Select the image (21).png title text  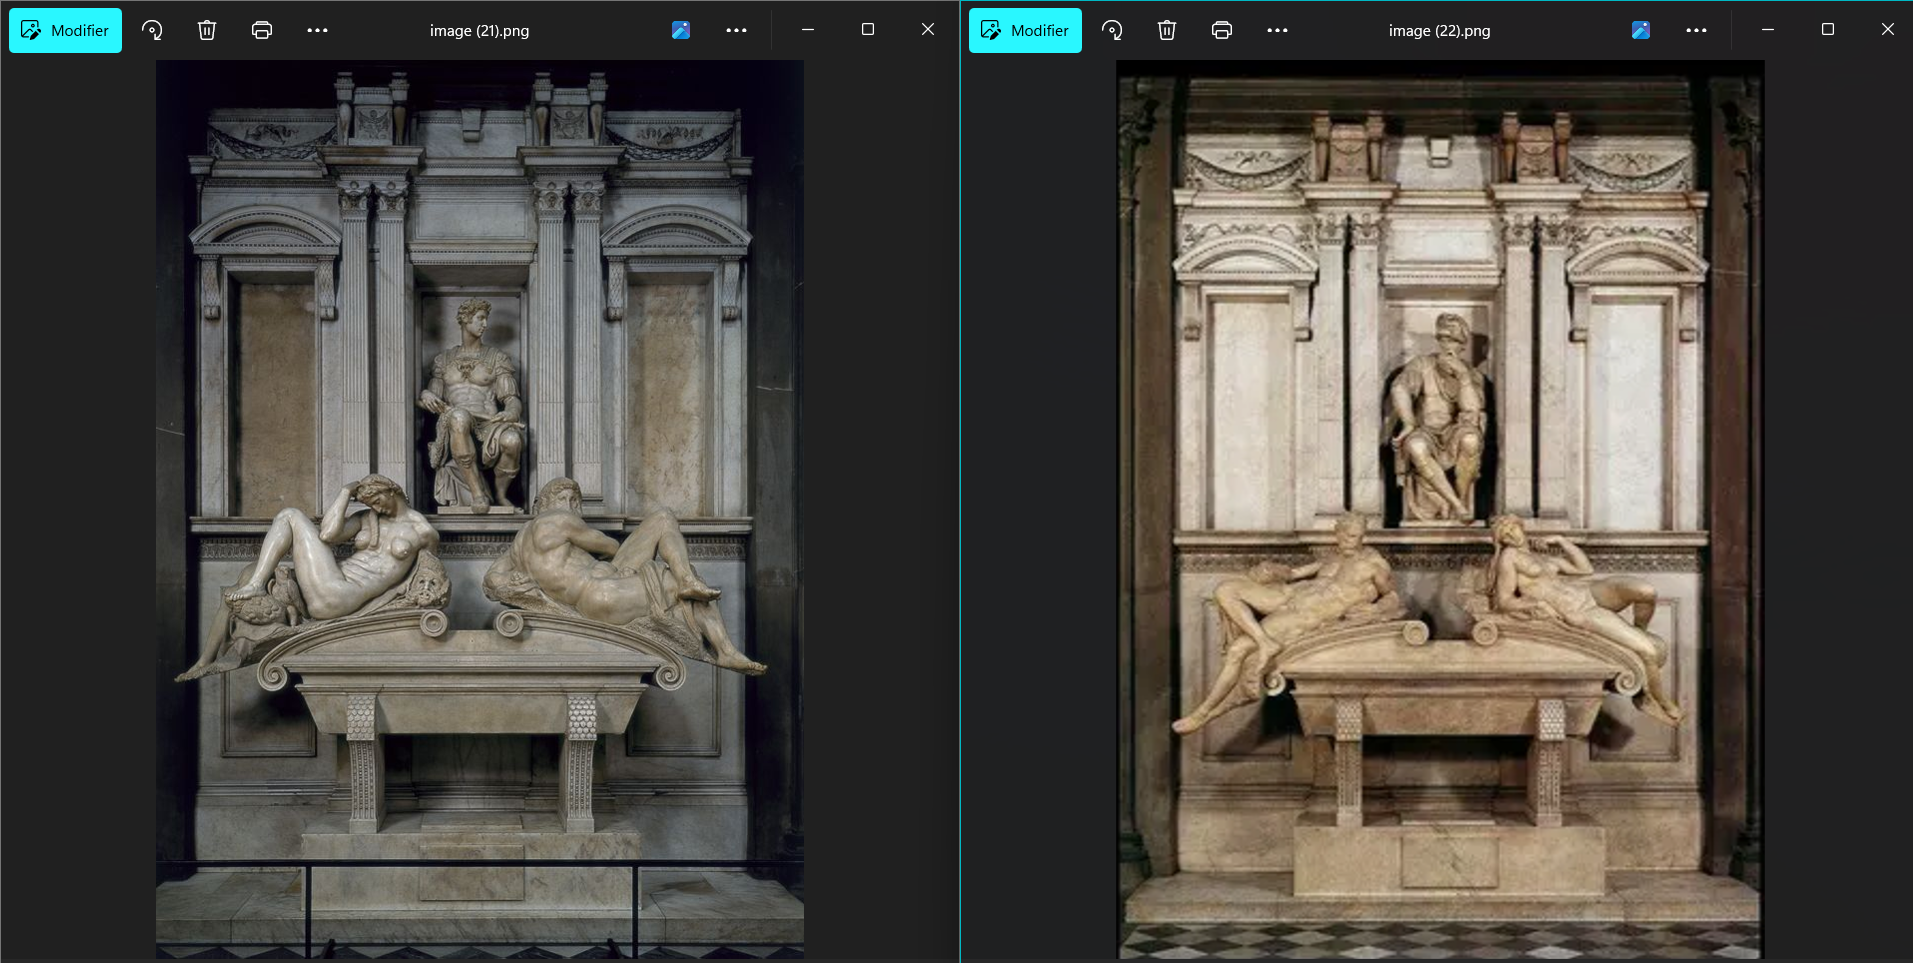point(479,30)
